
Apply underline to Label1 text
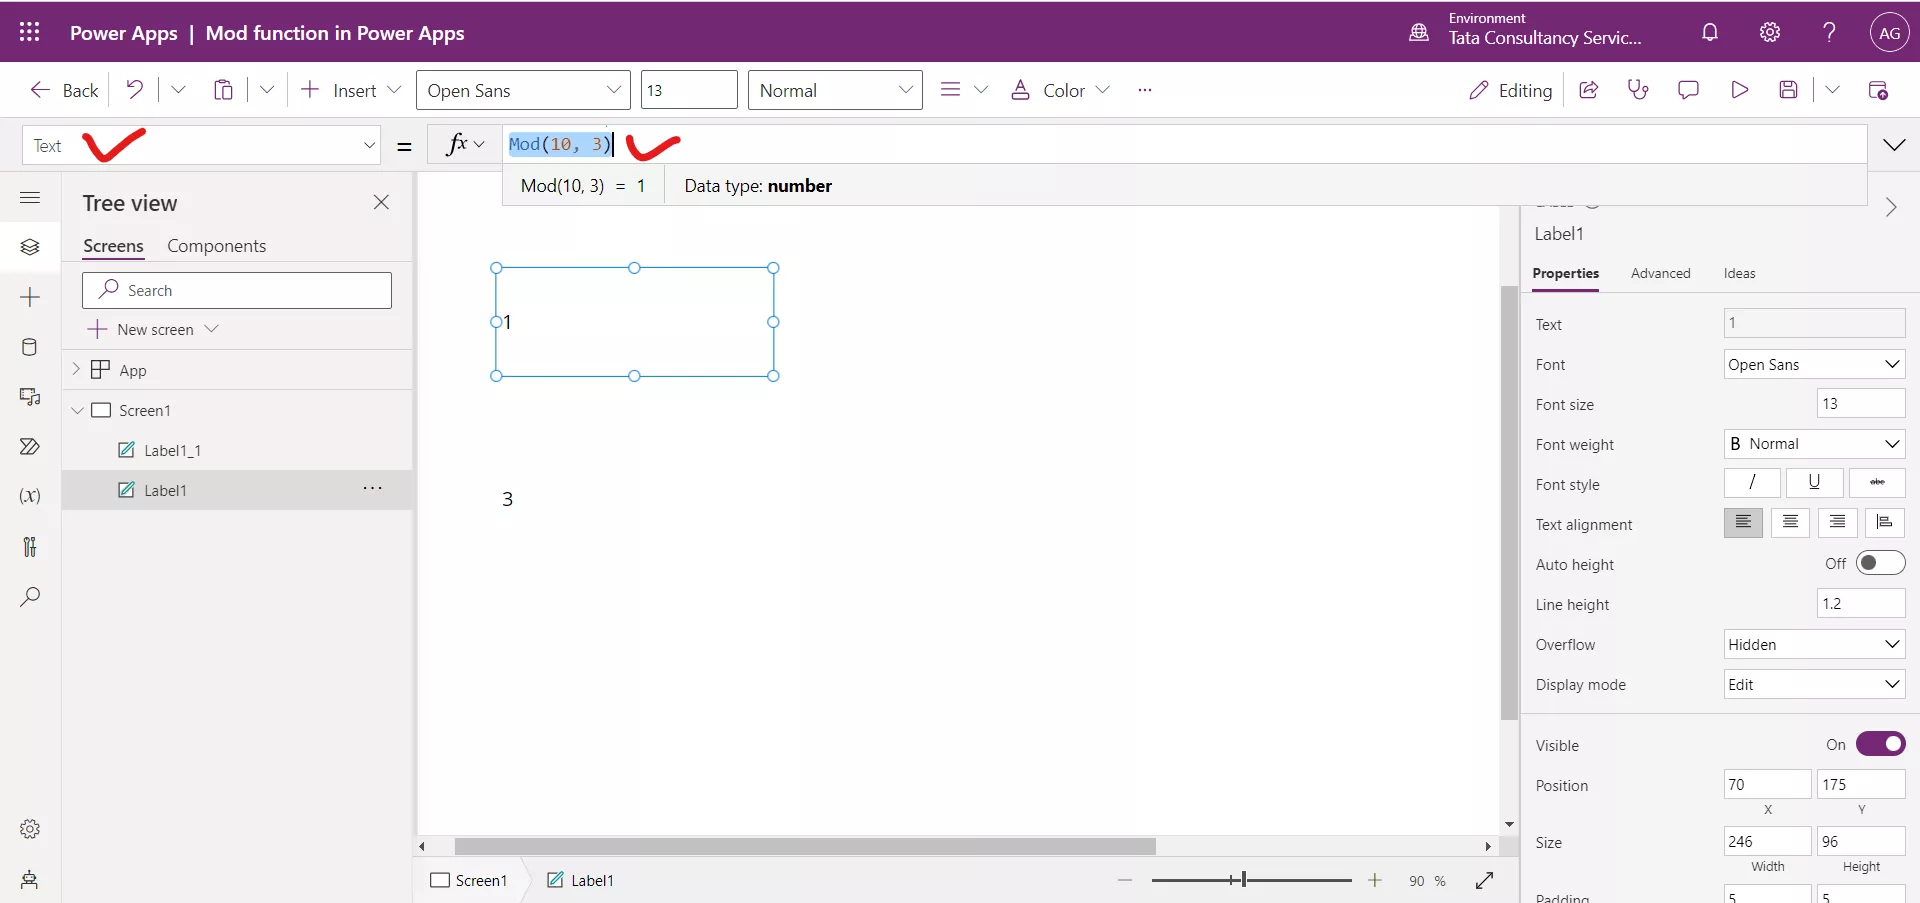pyautogui.click(x=1814, y=483)
